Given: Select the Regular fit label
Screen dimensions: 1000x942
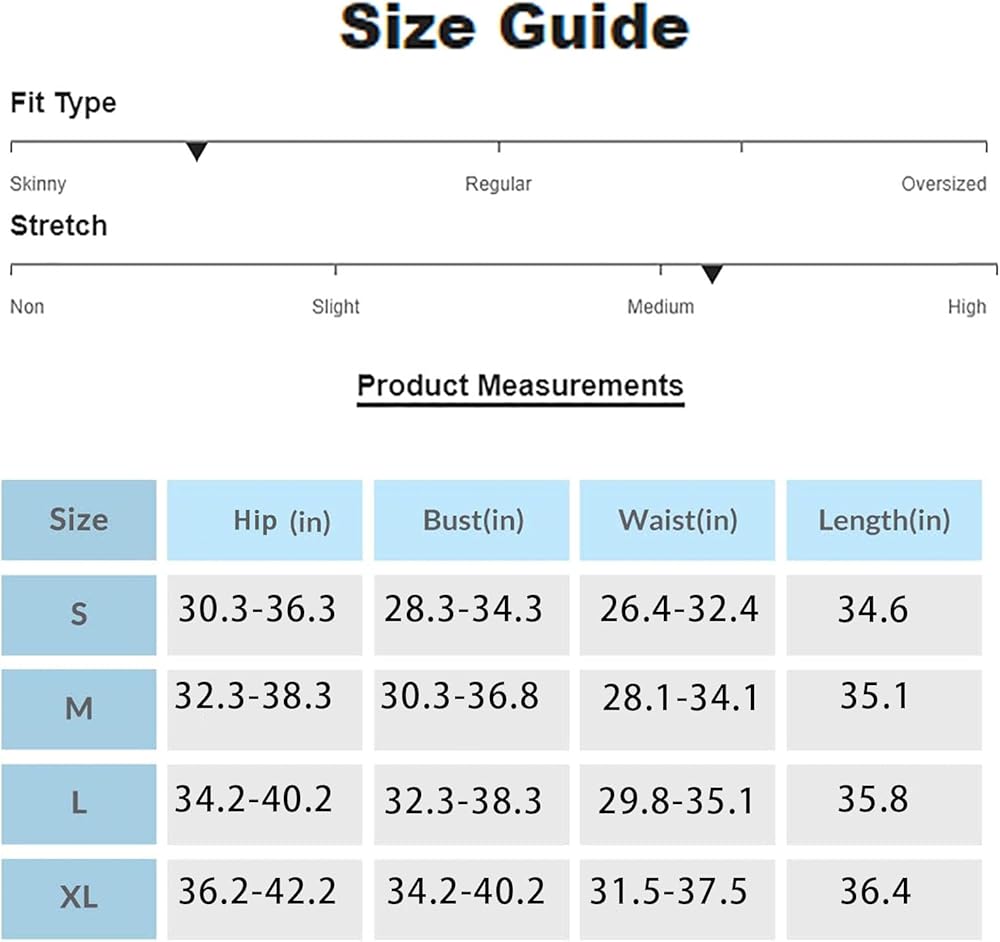Looking at the screenshot, I should (x=498, y=184).
